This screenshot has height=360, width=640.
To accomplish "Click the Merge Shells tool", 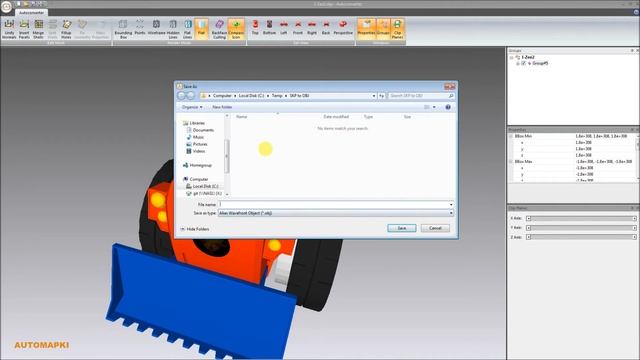I will coord(38,29).
